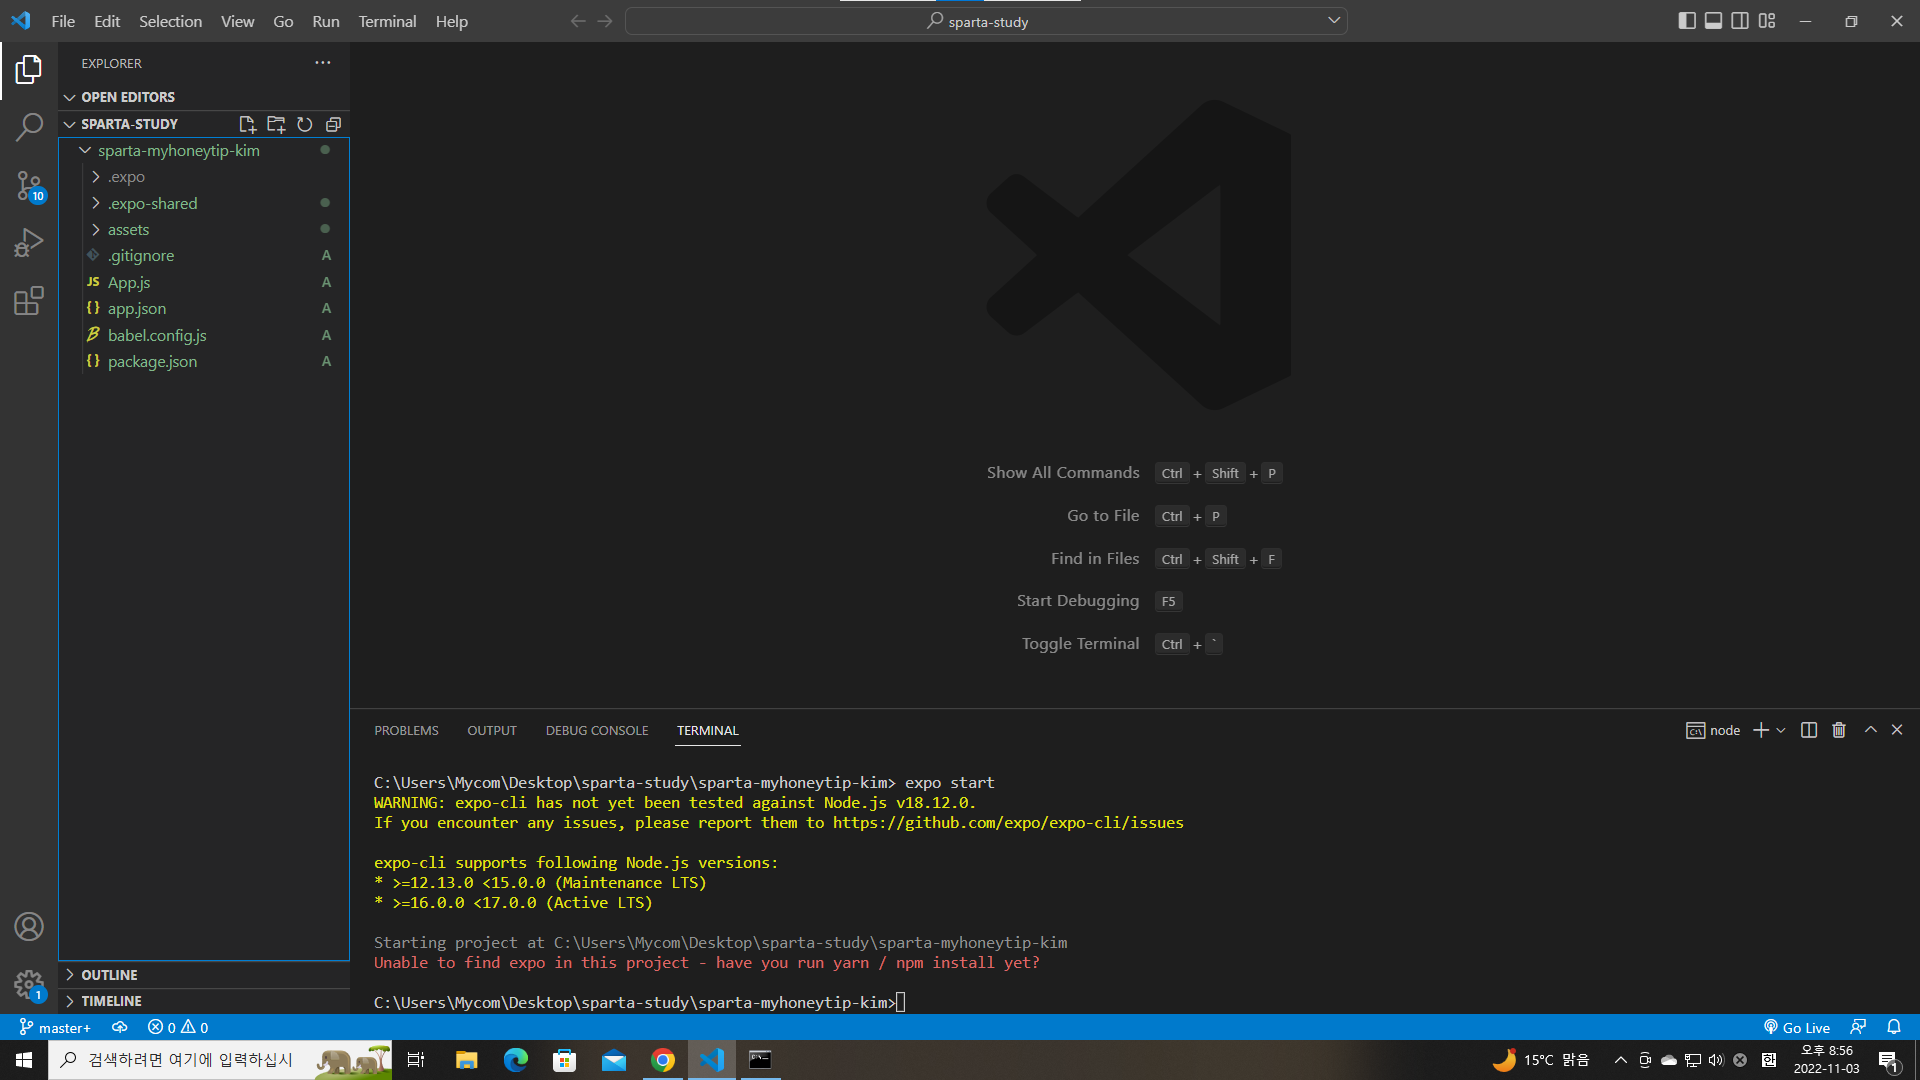Switch to the DEBUG CONSOLE tab

[x=597, y=731]
